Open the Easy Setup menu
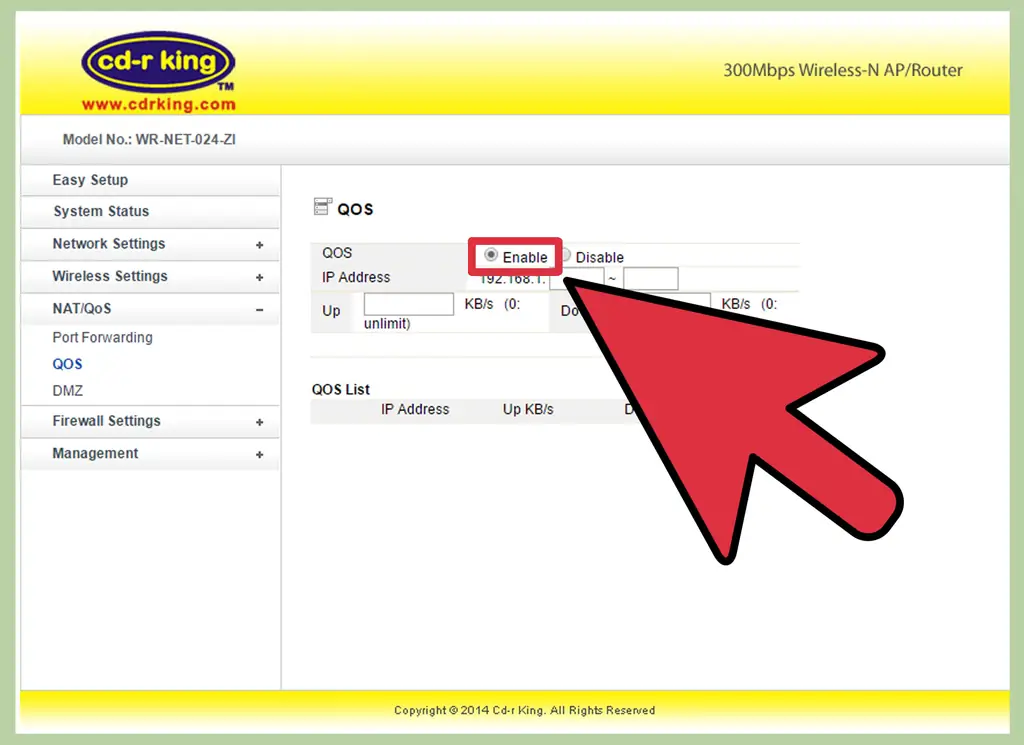Viewport: 1024px width, 745px height. click(90, 180)
